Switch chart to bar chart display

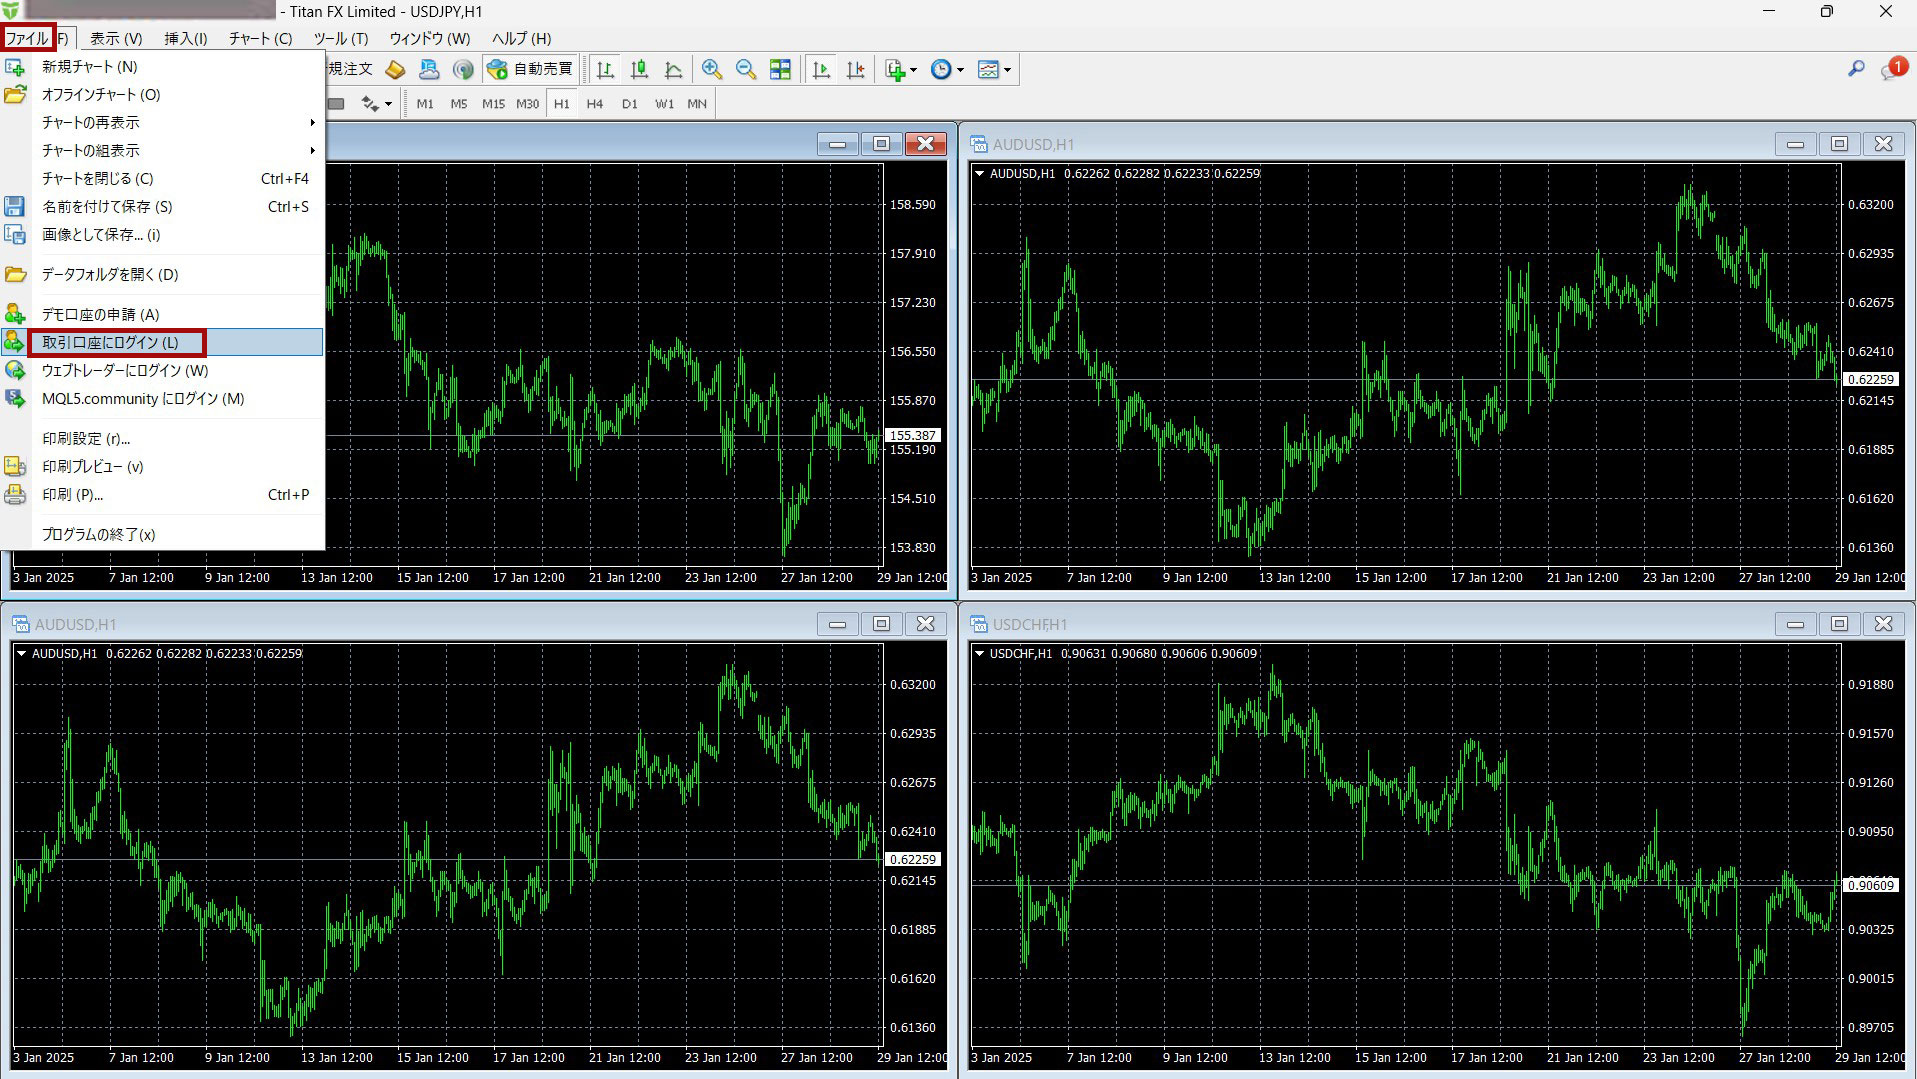coord(605,69)
